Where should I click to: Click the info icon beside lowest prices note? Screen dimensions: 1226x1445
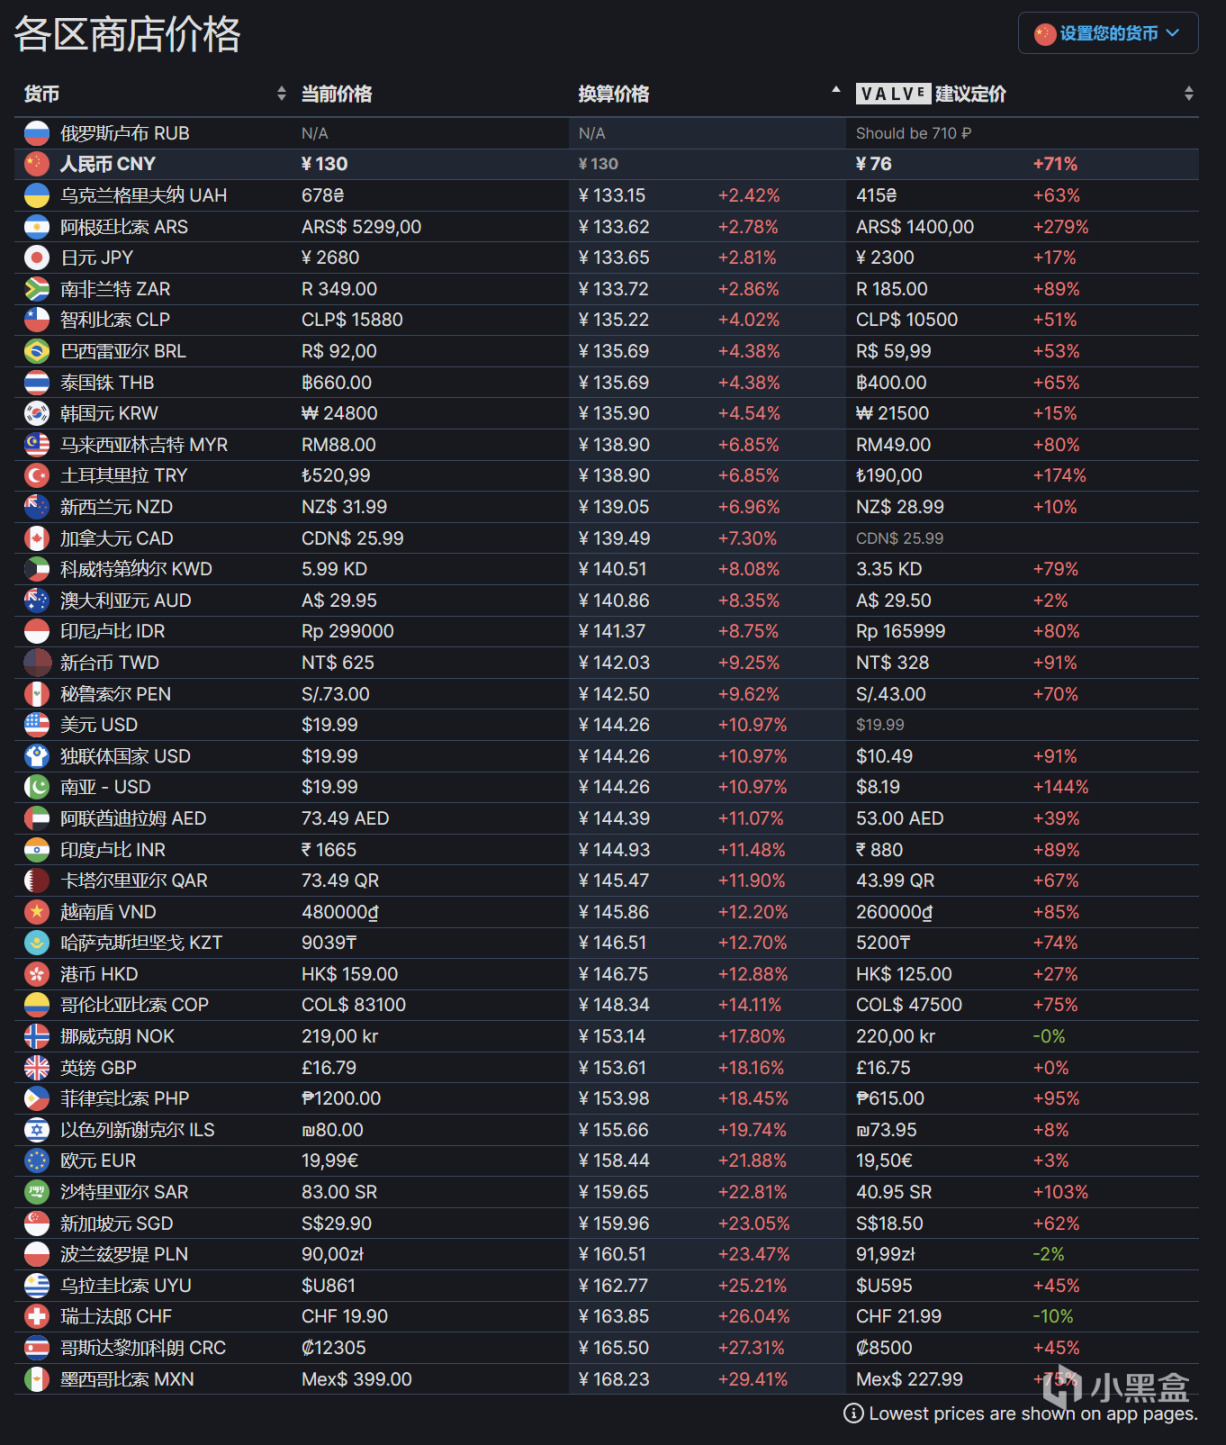[853, 1413]
